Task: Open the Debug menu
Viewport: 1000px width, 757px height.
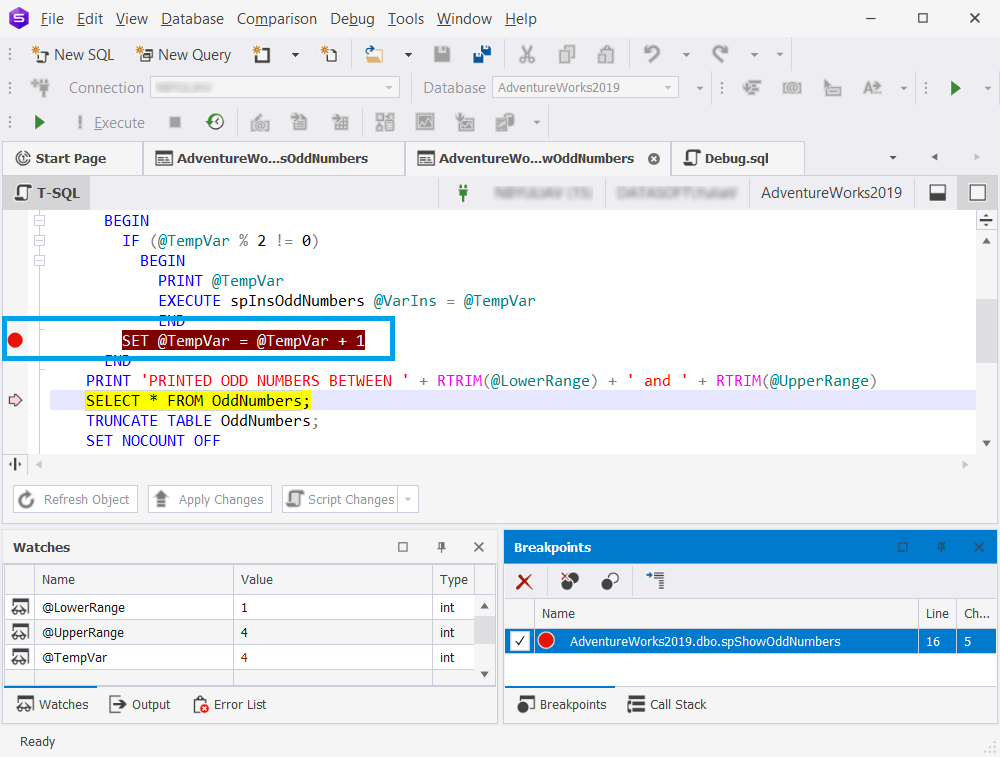Action: 352,18
